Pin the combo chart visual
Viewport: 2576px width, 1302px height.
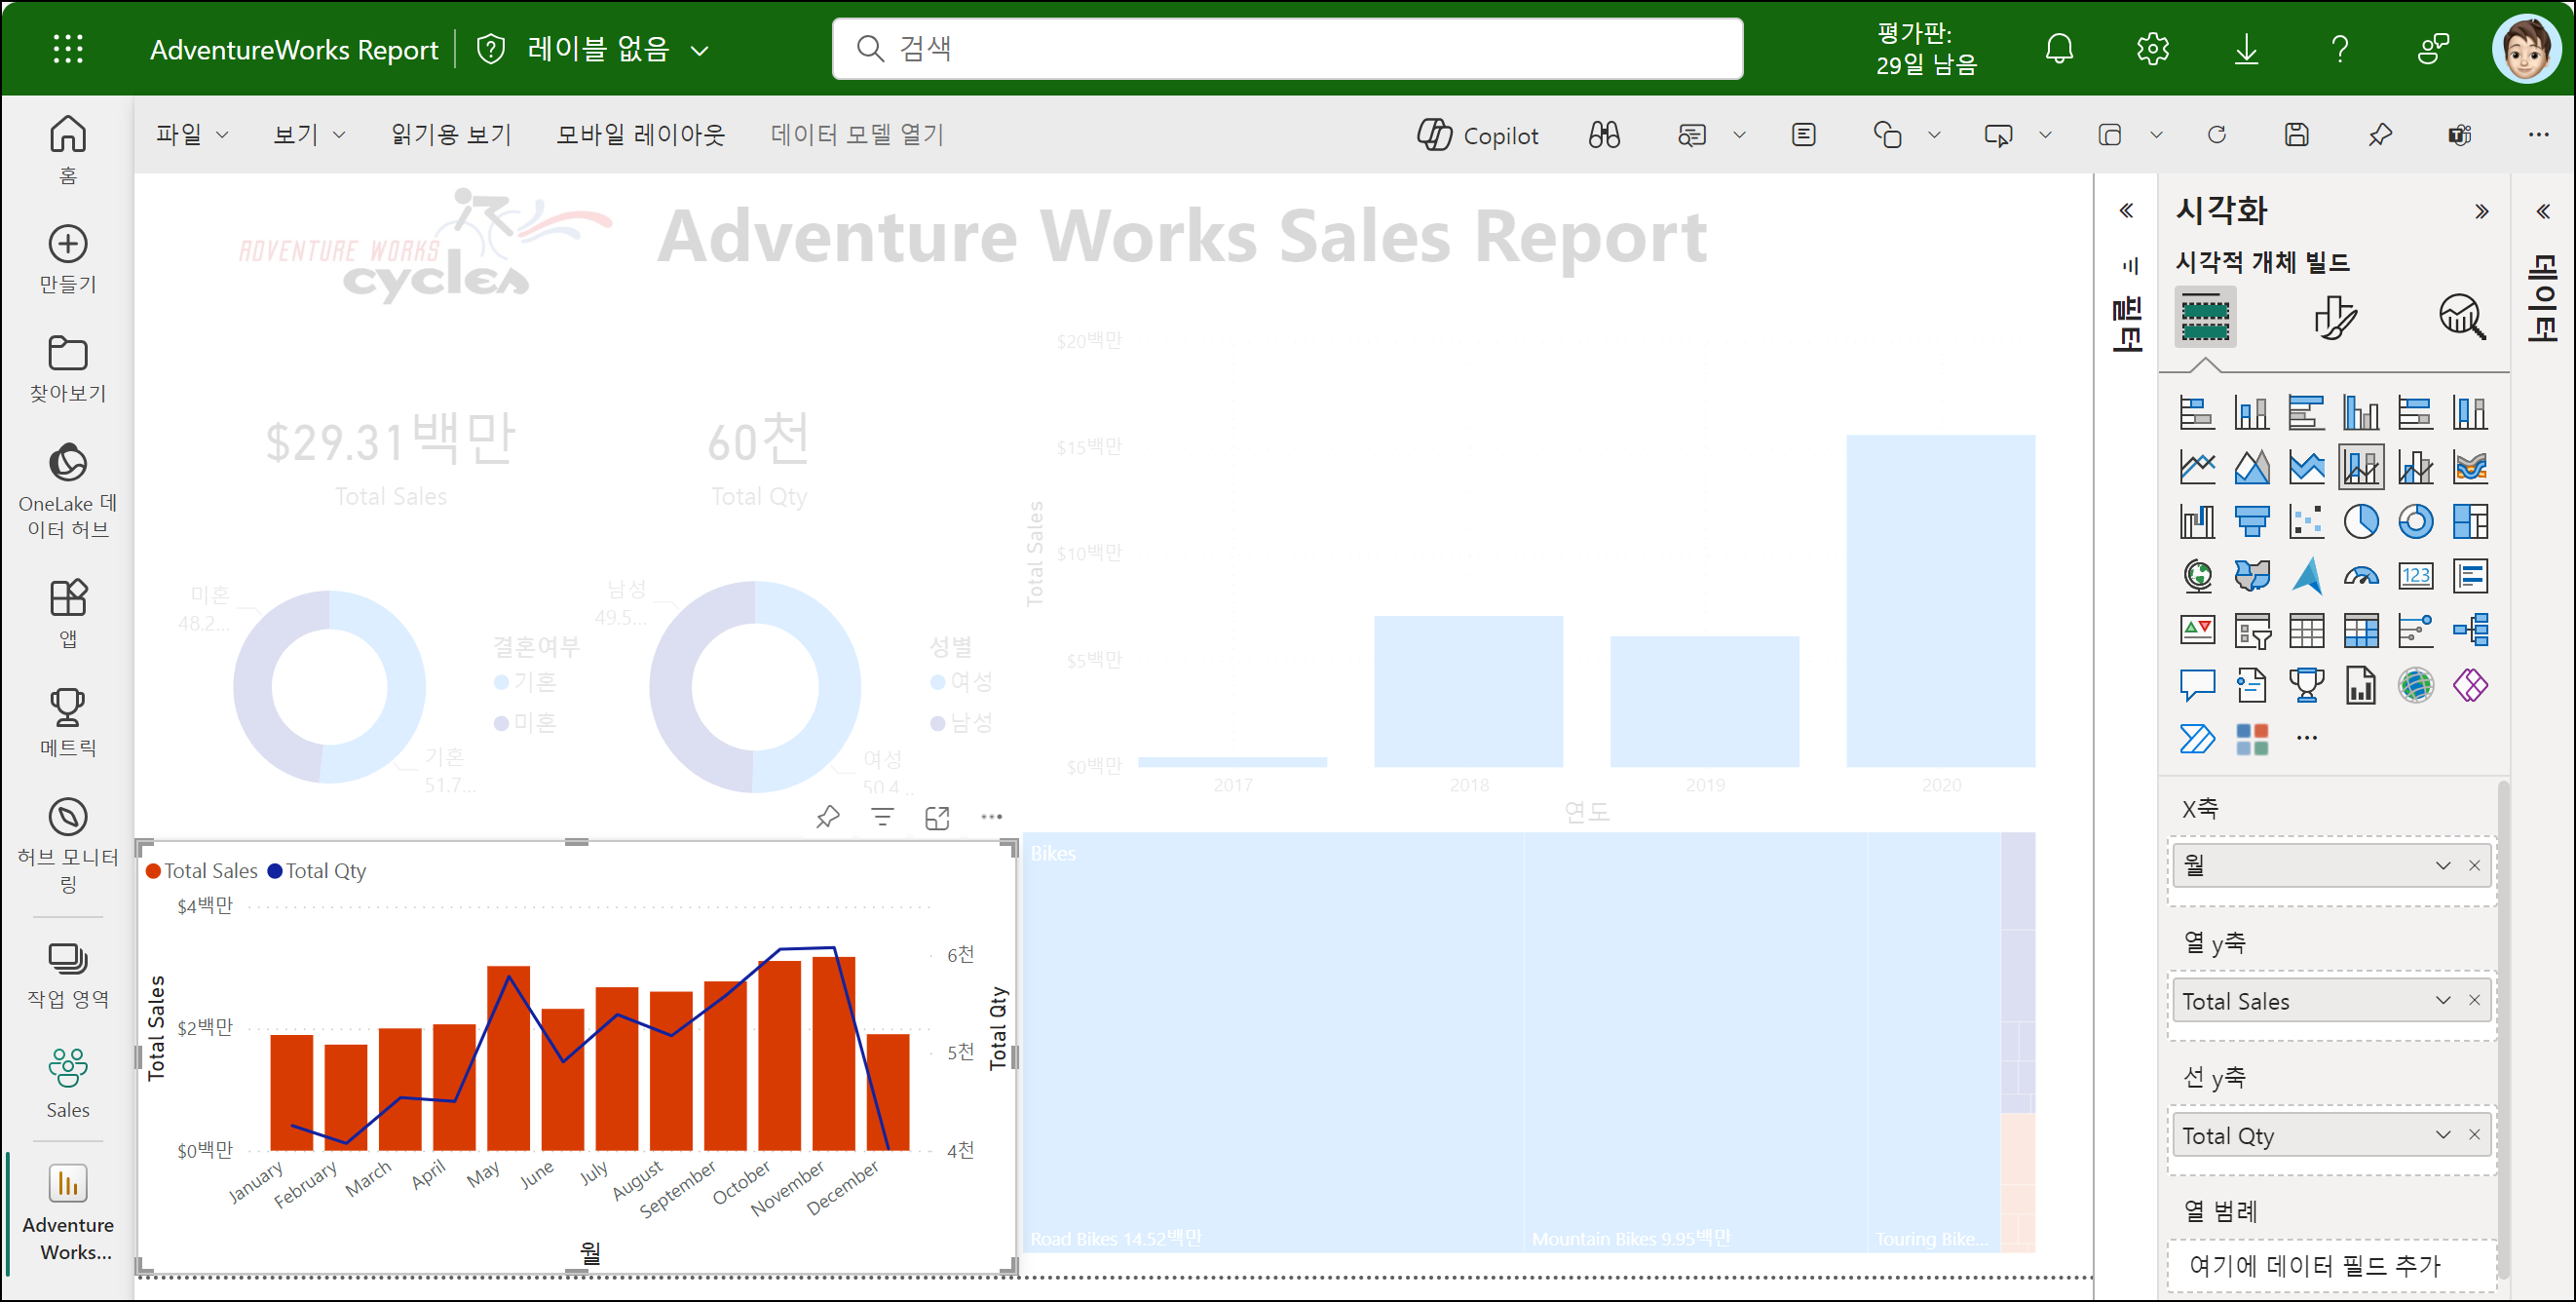pos(827,818)
